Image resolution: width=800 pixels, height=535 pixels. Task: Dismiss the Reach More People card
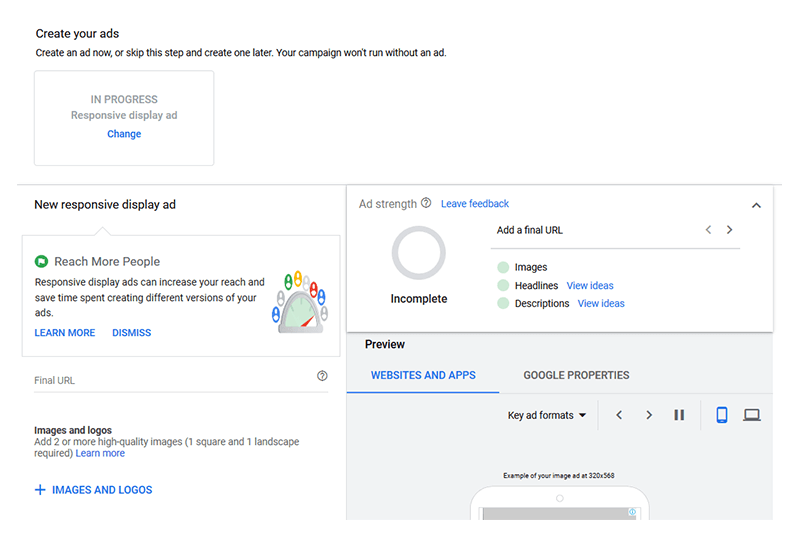[x=131, y=333]
